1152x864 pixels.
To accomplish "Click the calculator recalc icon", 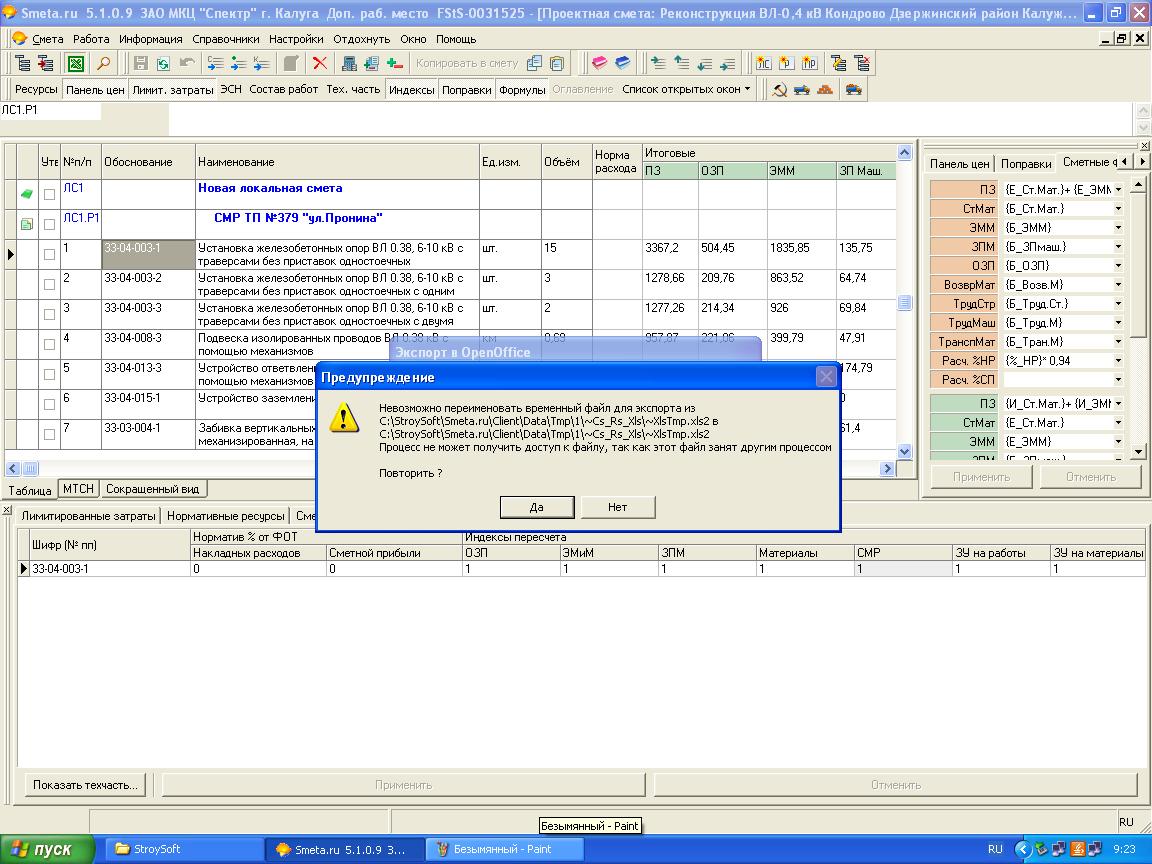I will [x=350, y=63].
